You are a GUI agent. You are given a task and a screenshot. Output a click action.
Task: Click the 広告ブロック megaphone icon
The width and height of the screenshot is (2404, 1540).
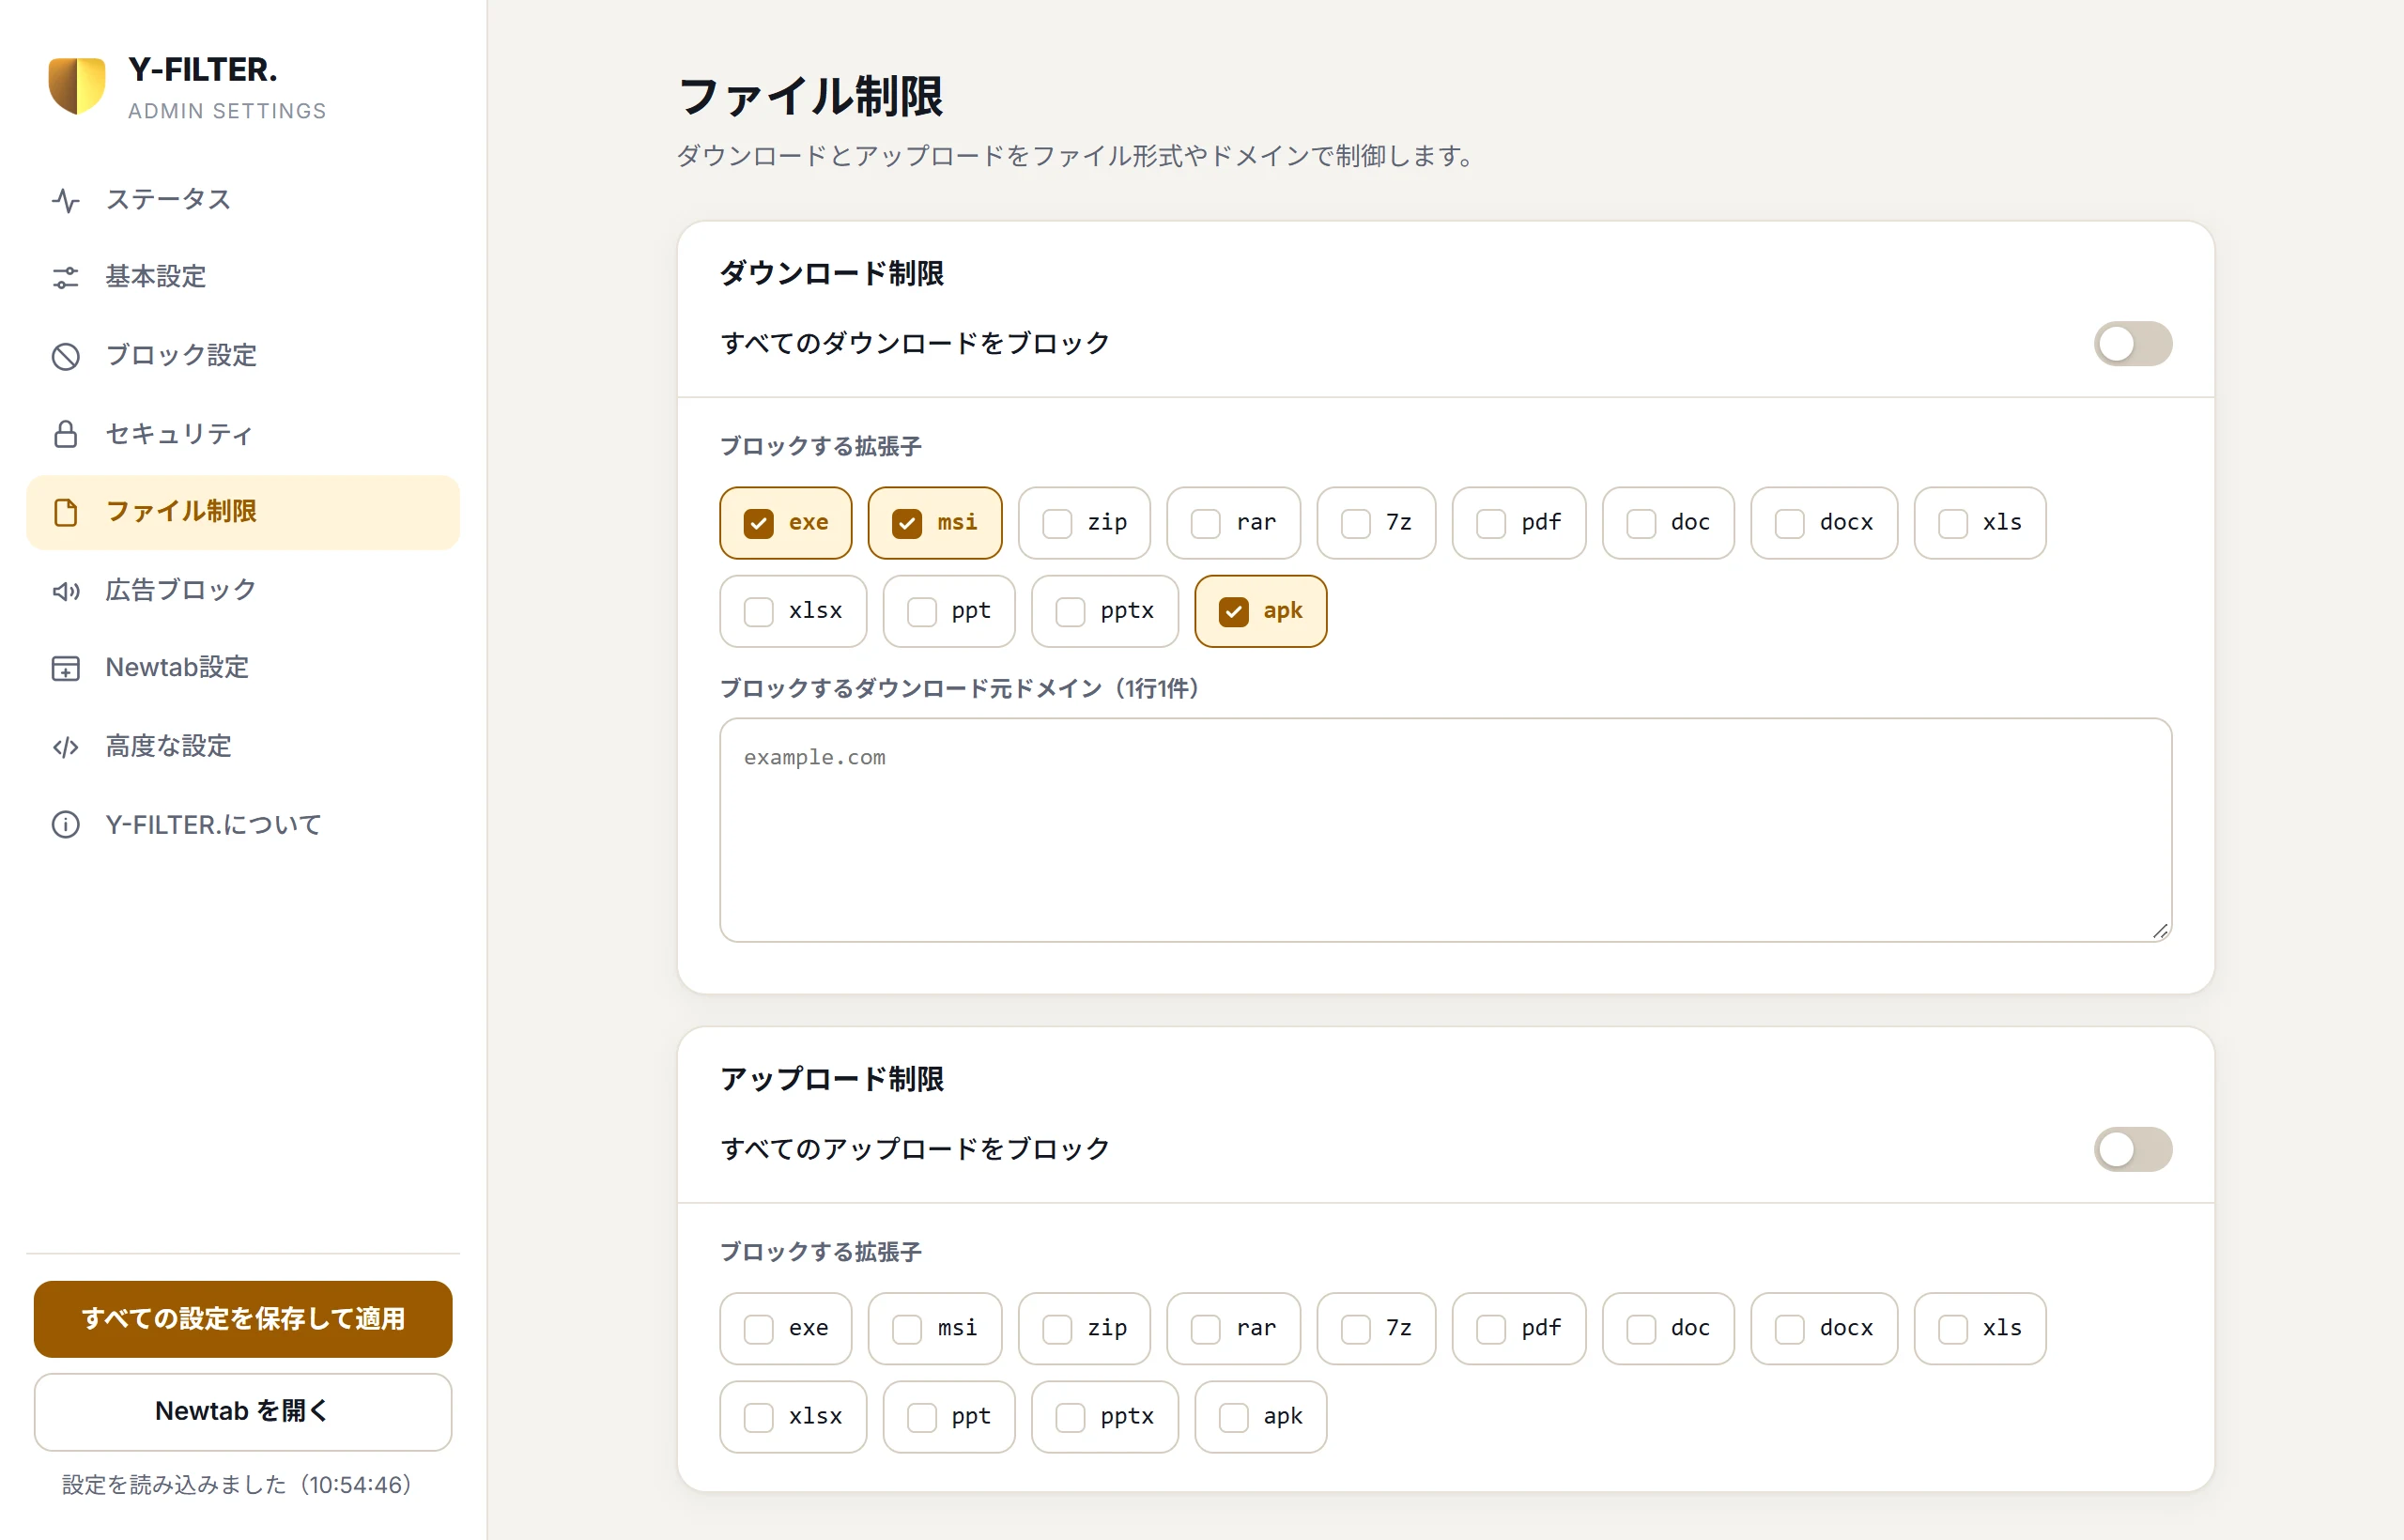66,590
